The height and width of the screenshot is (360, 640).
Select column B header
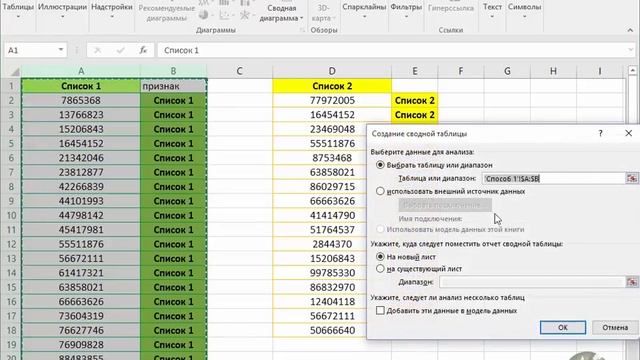click(x=173, y=71)
